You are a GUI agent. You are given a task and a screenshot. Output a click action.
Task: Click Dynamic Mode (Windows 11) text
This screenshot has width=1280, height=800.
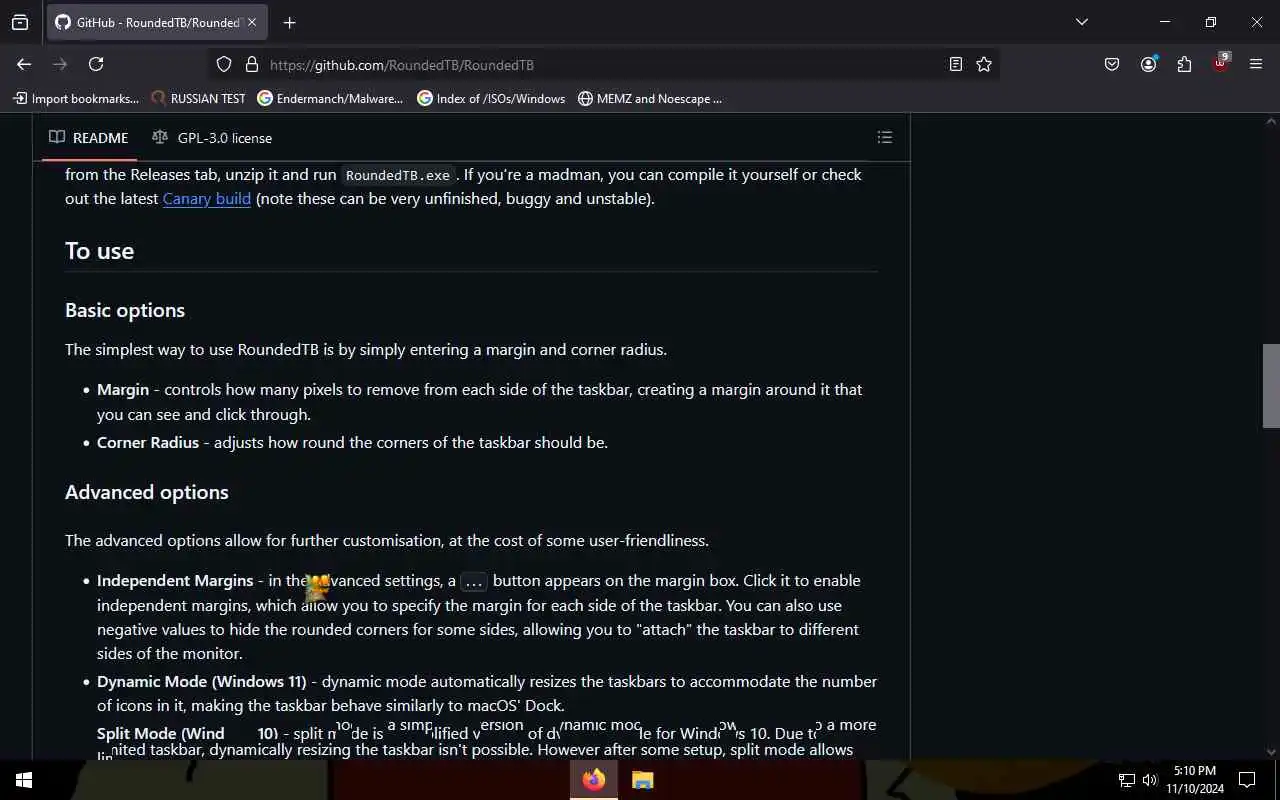click(x=202, y=681)
